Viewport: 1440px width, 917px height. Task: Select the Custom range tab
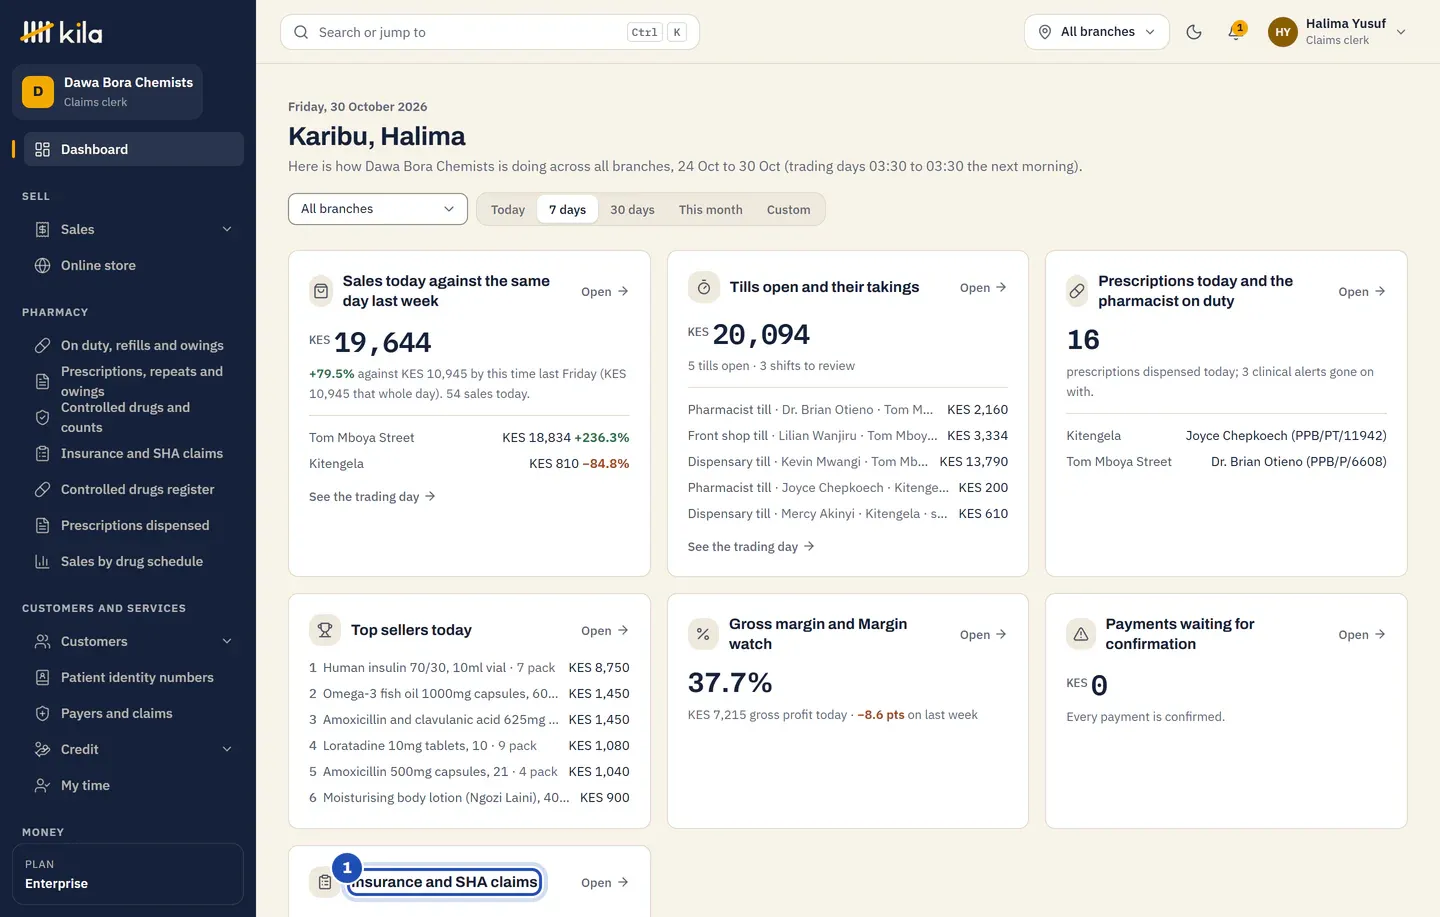pos(789,209)
